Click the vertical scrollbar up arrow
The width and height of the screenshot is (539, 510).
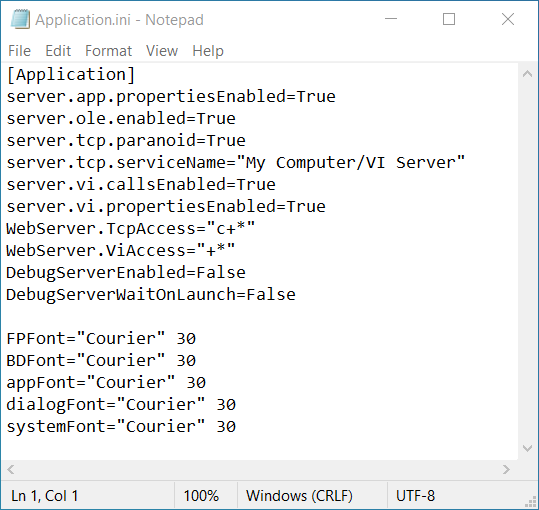(x=527, y=74)
